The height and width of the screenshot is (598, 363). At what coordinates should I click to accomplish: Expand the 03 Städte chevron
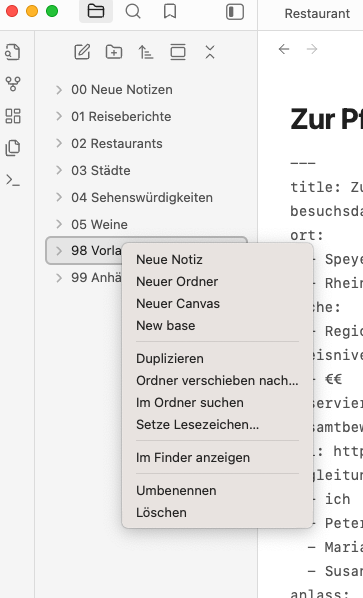tap(59, 170)
